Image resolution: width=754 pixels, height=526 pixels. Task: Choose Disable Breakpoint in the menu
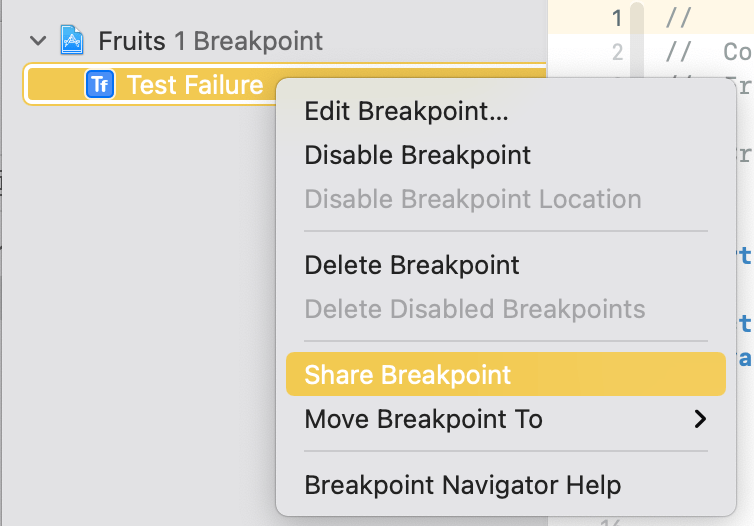pyautogui.click(x=417, y=155)
